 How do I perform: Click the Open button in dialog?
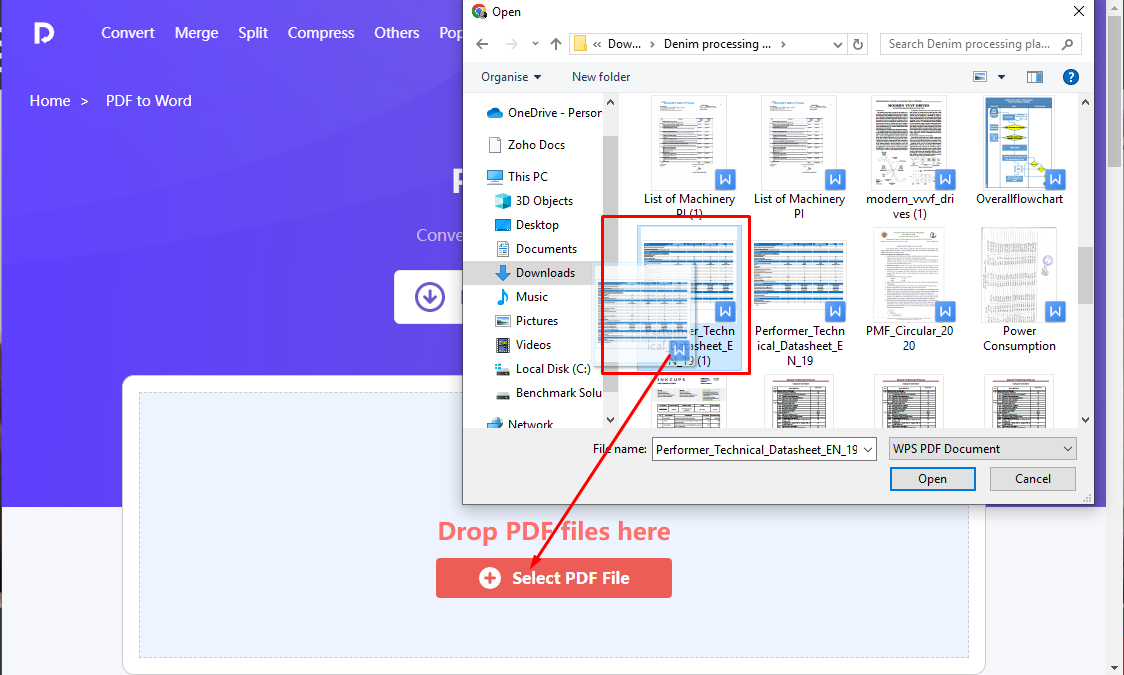(932, 479)
